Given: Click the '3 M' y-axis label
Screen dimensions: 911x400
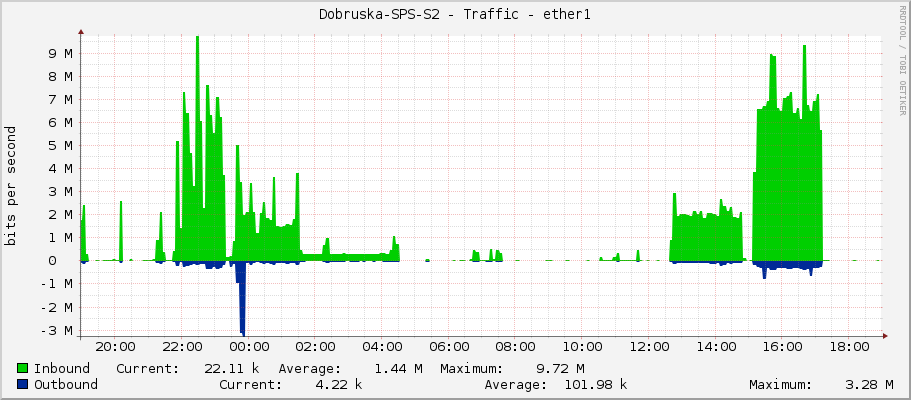Looking at the screenshot, I should point(60,191).
